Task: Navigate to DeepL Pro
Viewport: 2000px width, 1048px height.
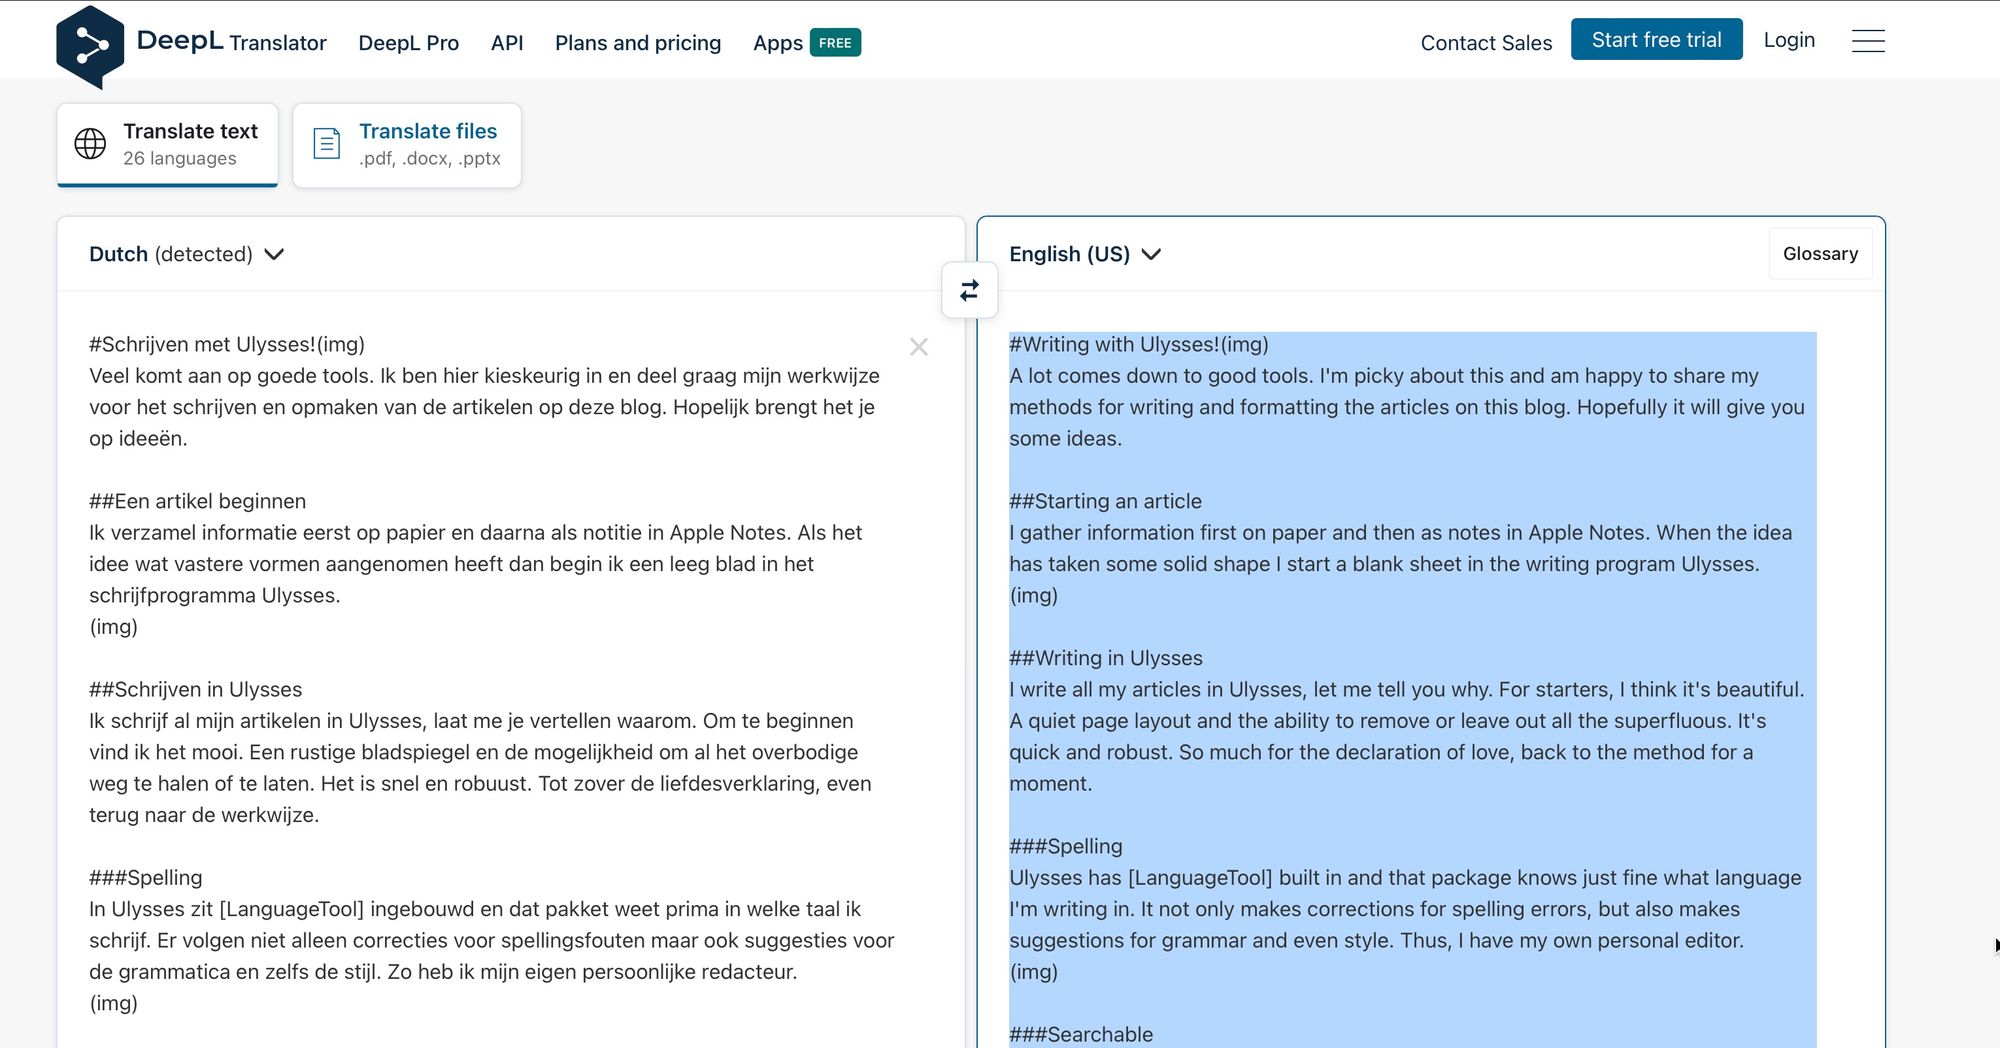Action: click(x=408, y=42)
